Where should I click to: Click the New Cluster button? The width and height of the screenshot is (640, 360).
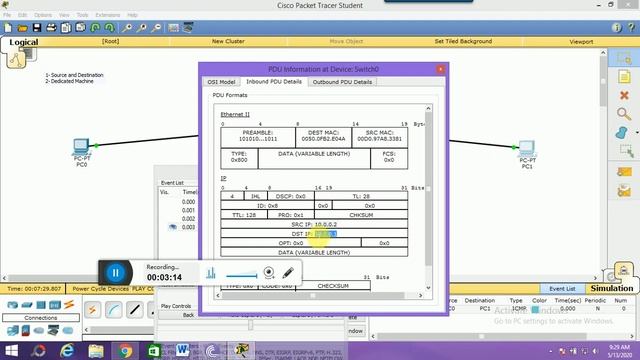click(228, 41)
